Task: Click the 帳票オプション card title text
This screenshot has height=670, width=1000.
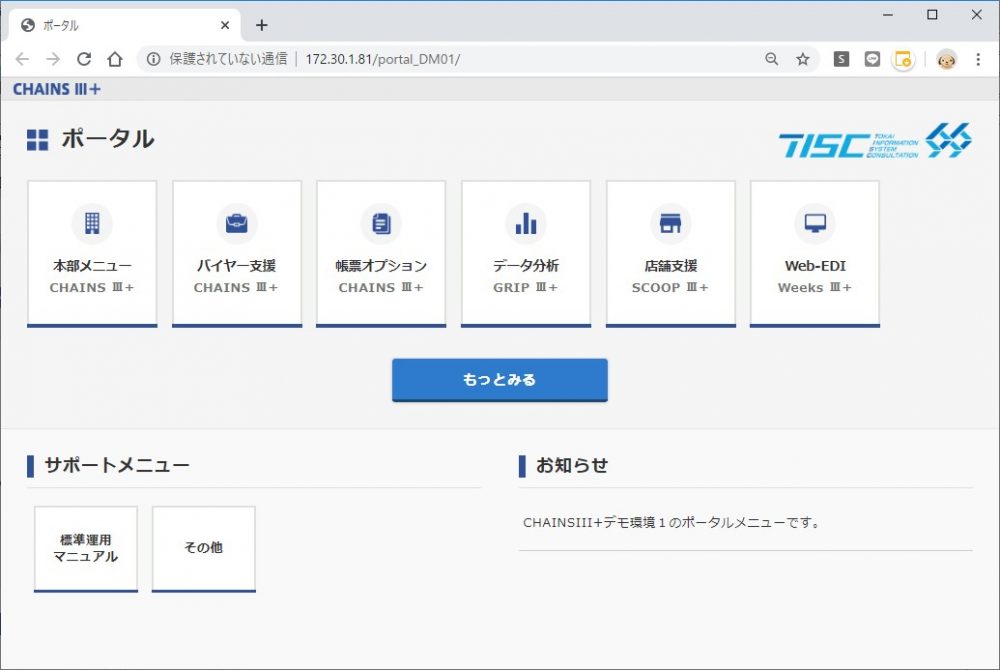Action: pos(381,265)
